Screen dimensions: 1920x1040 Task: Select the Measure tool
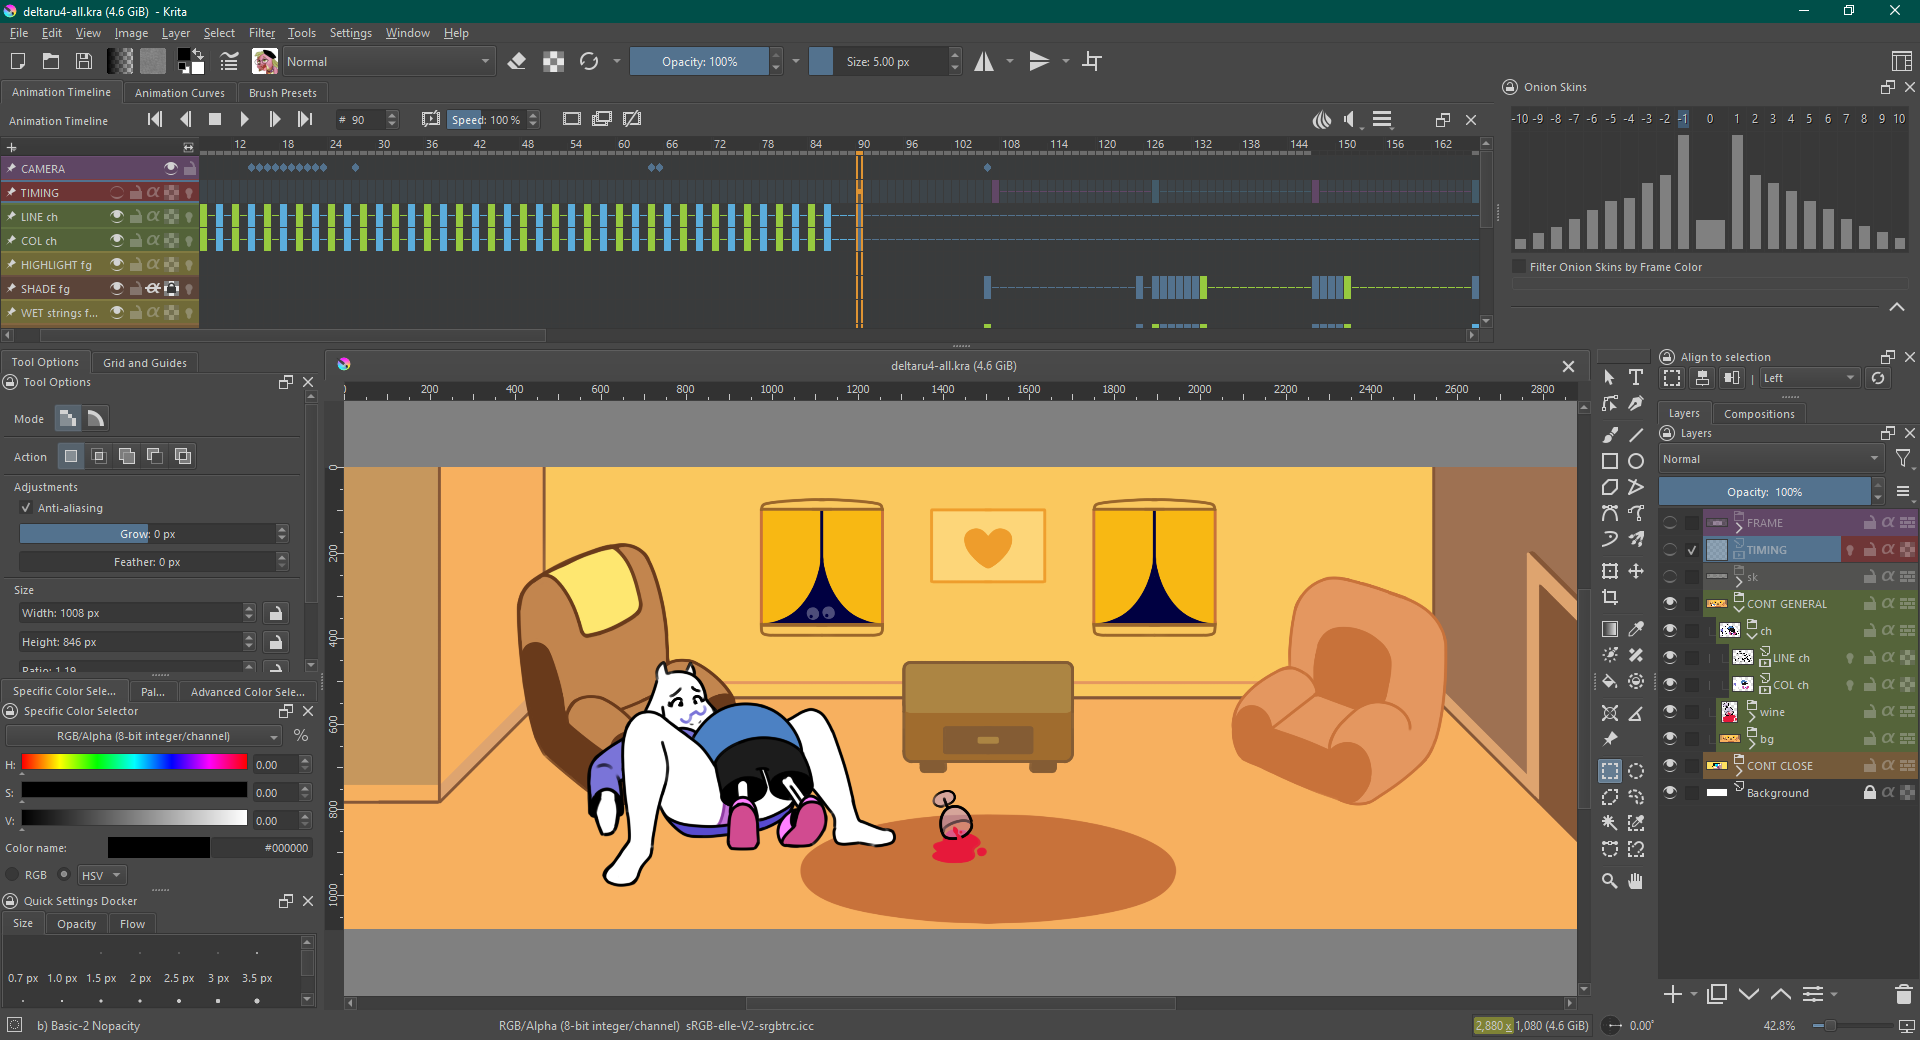1636,713
